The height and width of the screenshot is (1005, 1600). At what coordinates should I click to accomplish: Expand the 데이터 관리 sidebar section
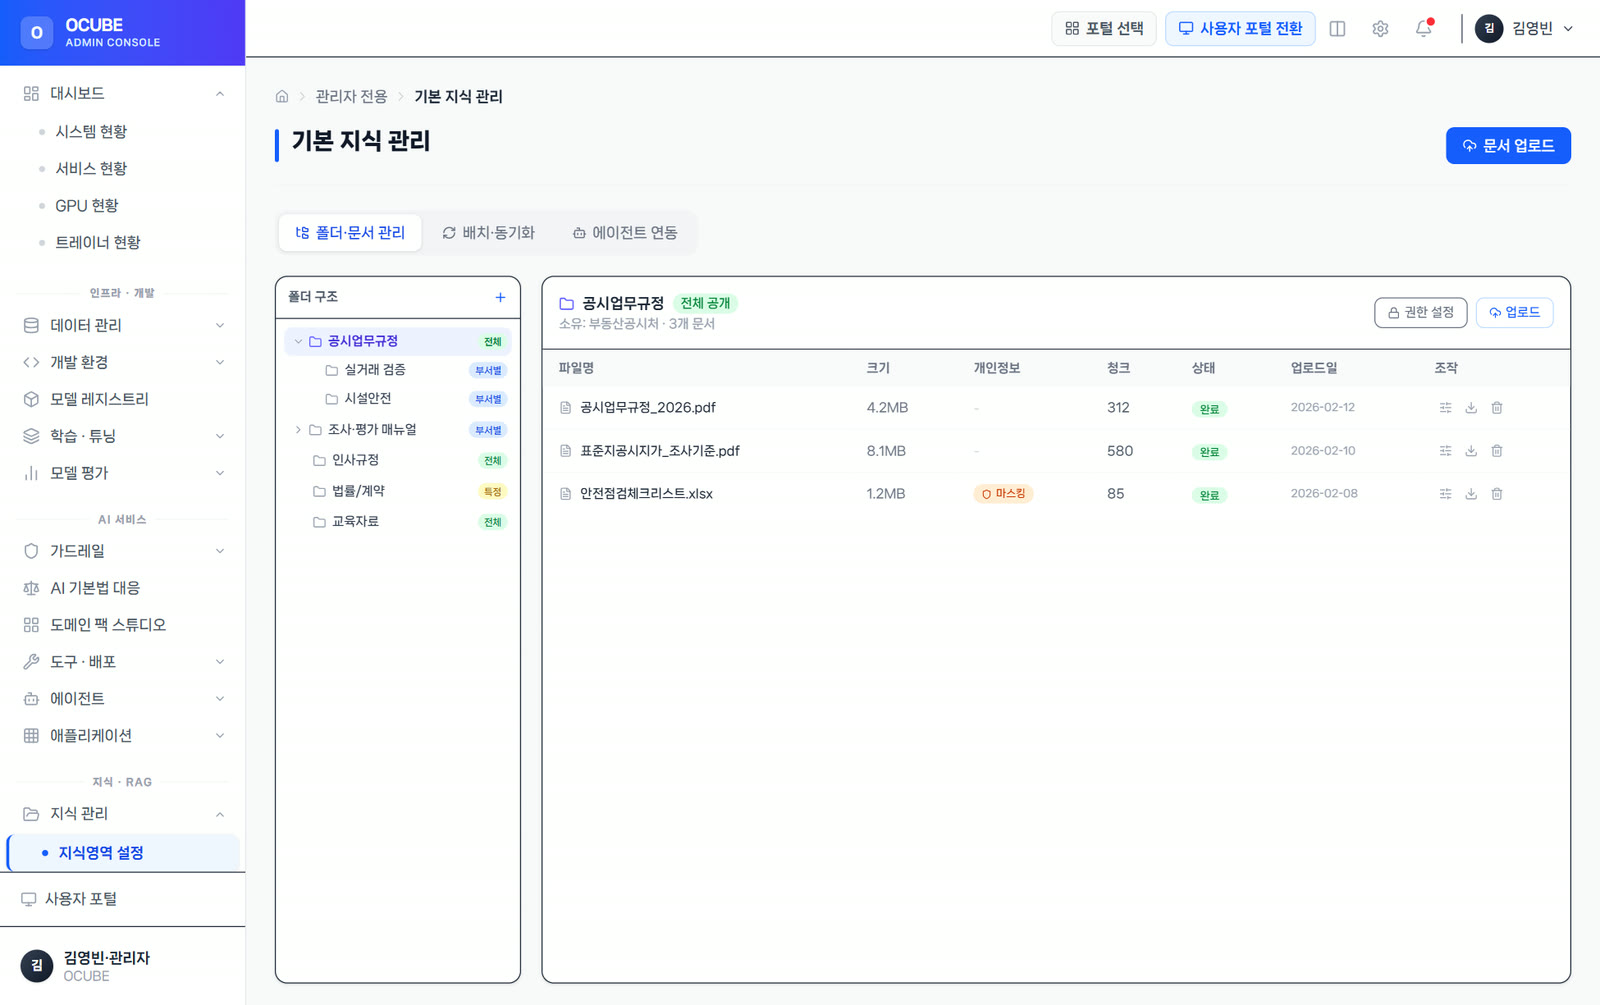[220, 326]
